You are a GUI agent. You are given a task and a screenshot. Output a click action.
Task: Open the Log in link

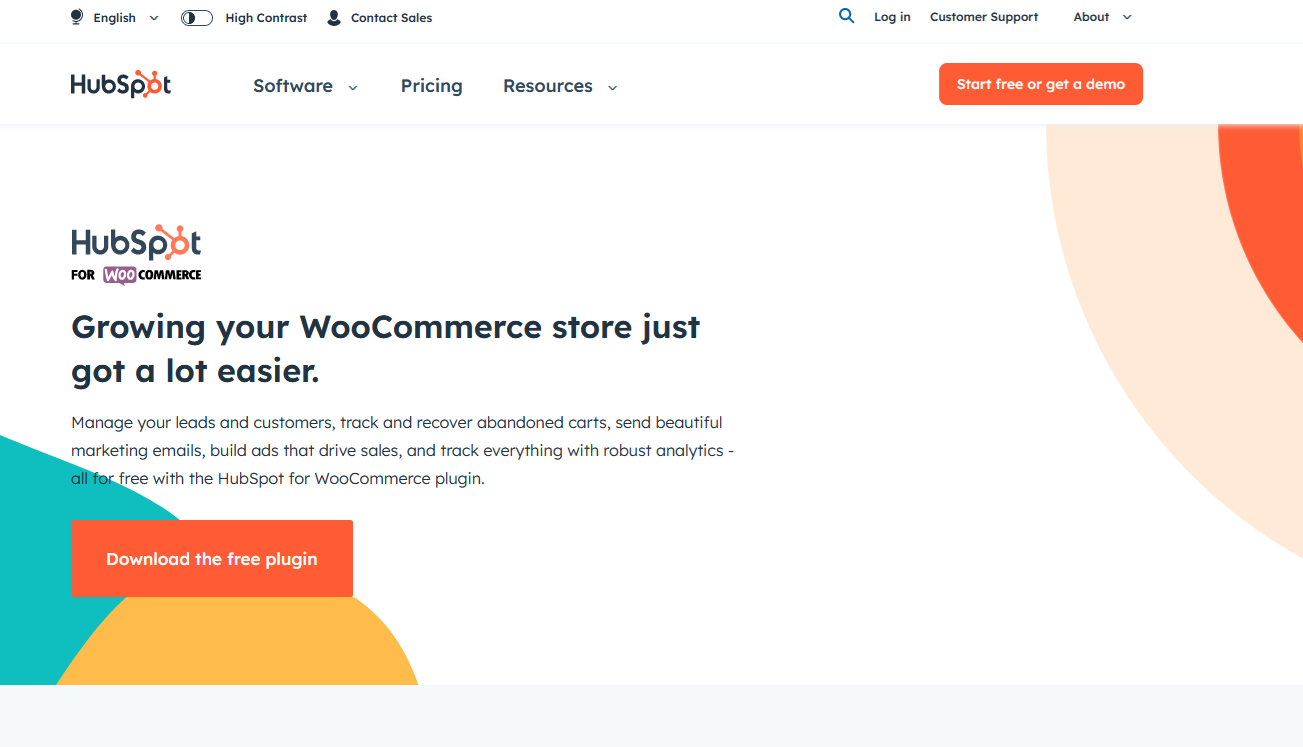[892, 17]
